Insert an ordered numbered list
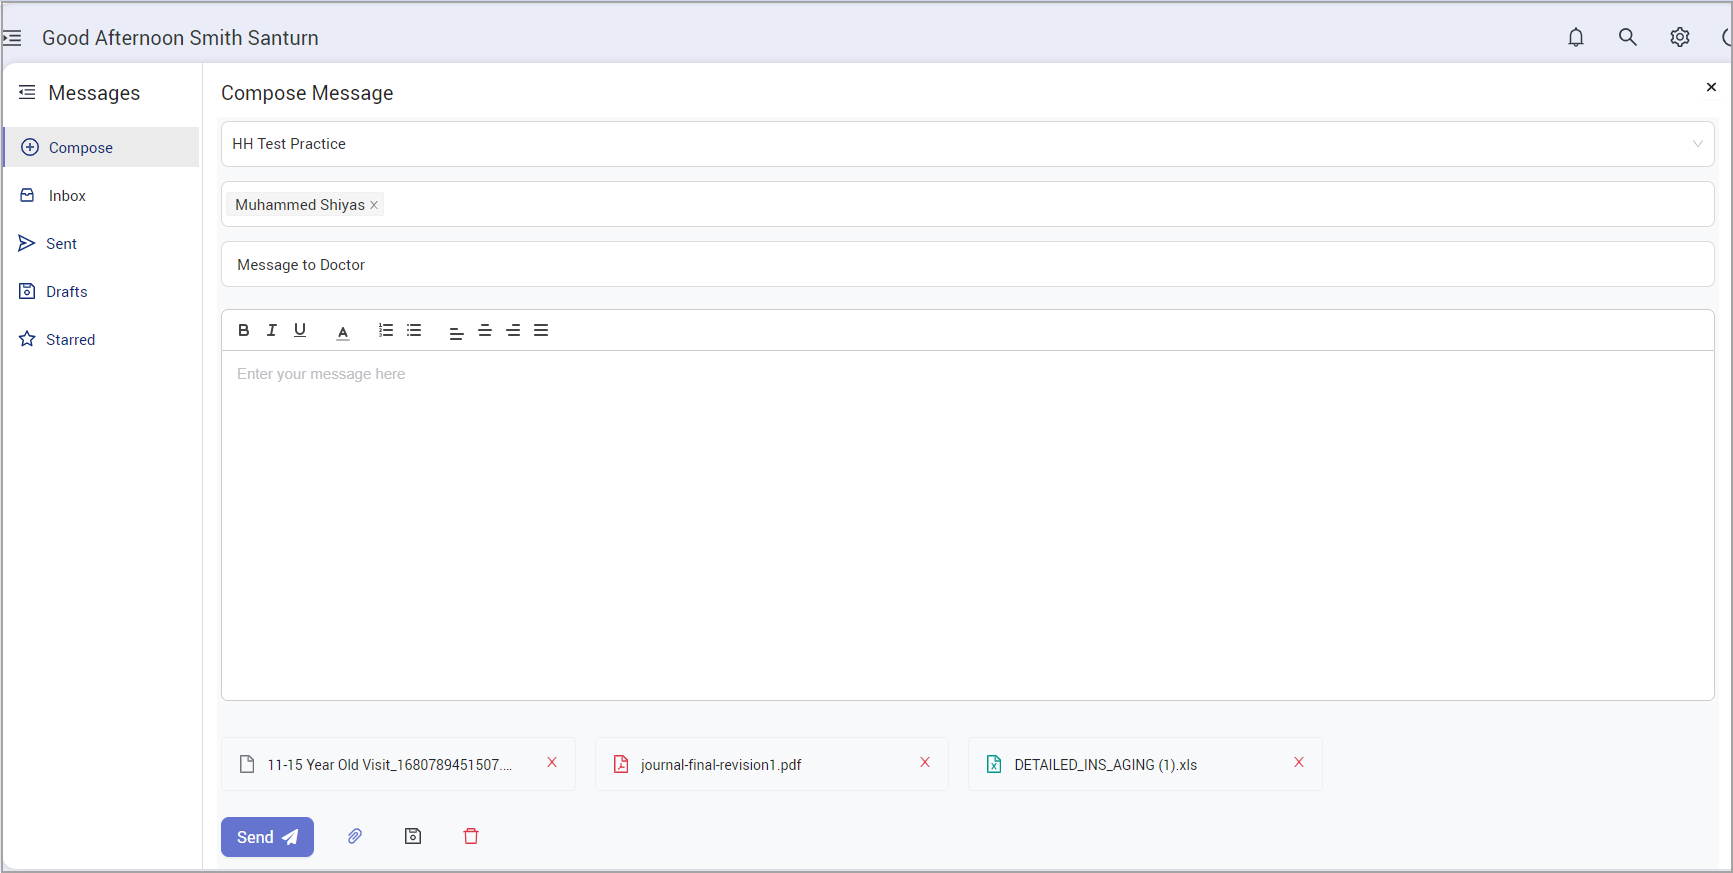The width and height of the screenshot is (1733, 873). click(x=386, y=330)
